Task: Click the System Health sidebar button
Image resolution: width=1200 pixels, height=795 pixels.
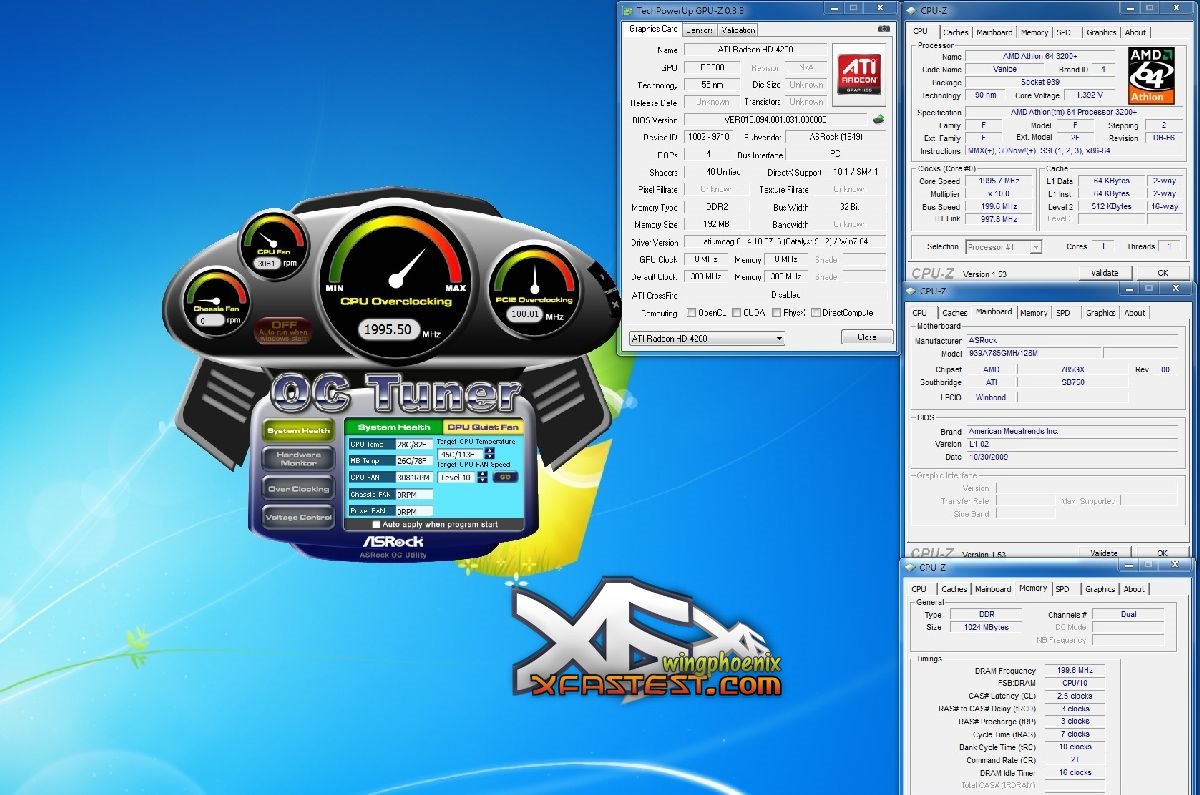Action: point(298,430)
